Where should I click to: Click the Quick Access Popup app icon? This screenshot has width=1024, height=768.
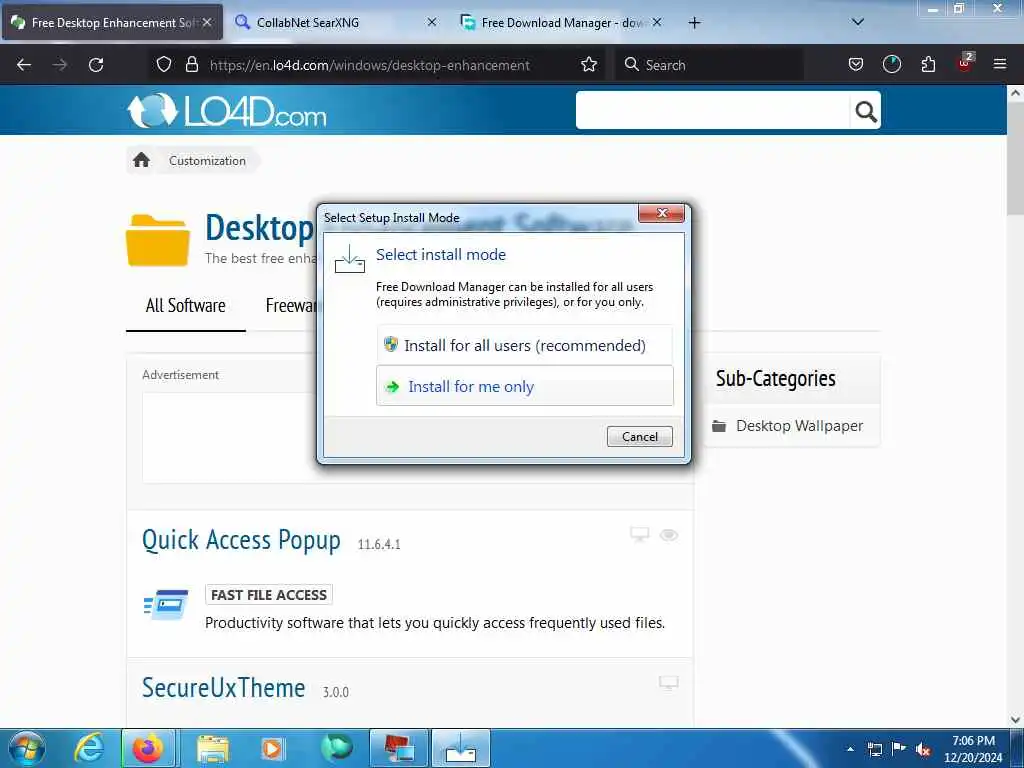[x=165, y=604]
